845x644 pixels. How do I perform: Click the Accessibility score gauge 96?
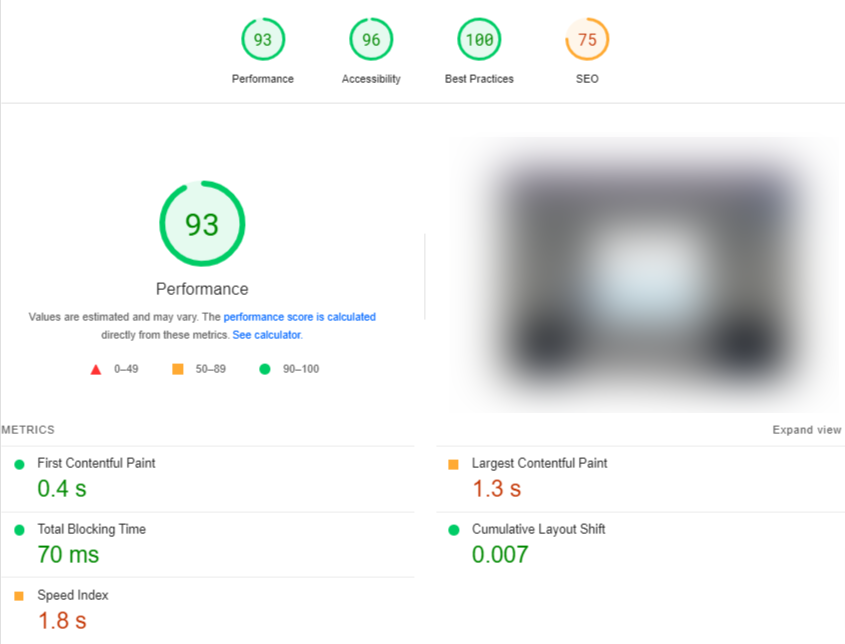pyautogui.click(x=371, y=40)
